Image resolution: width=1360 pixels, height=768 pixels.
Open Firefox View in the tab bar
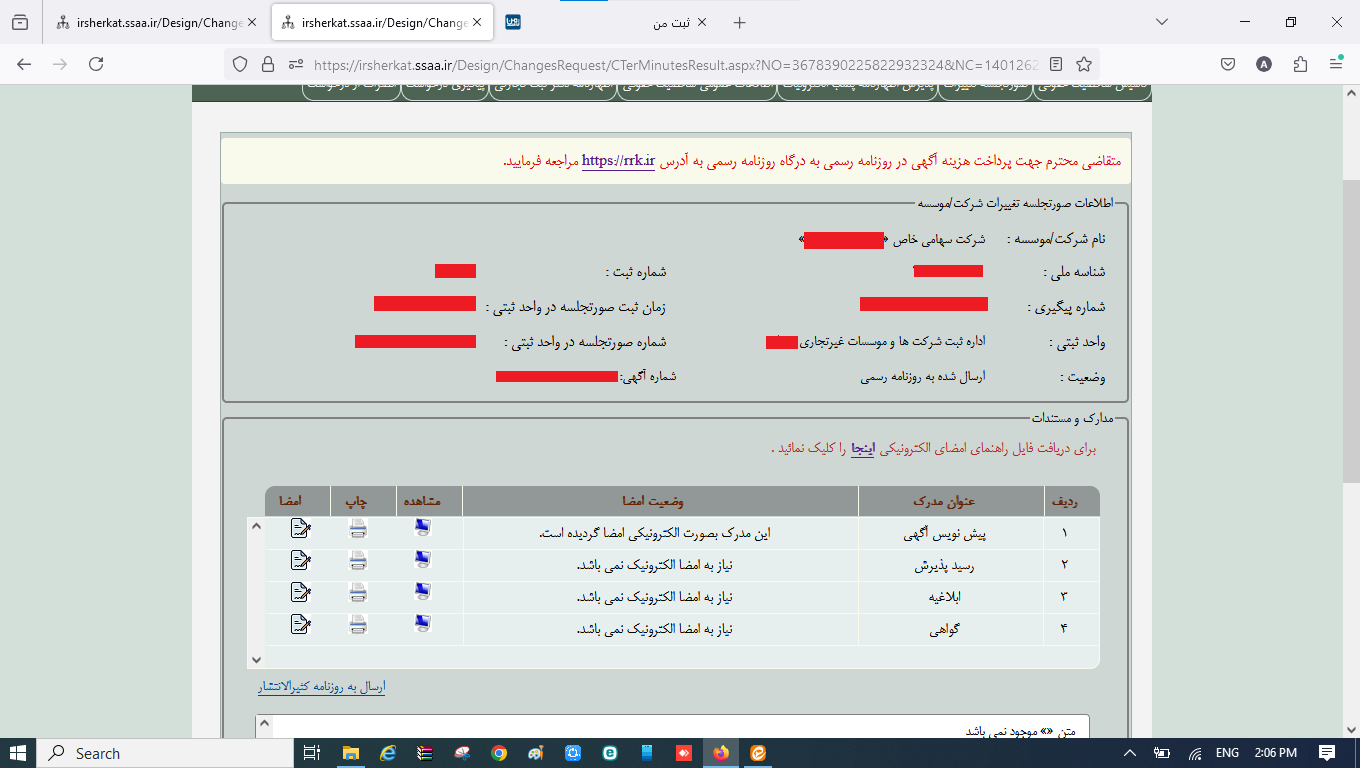pos(20,22)
